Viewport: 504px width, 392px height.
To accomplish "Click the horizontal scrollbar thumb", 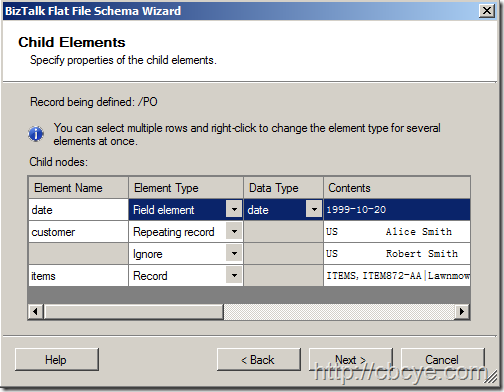I will pos(133,312).
